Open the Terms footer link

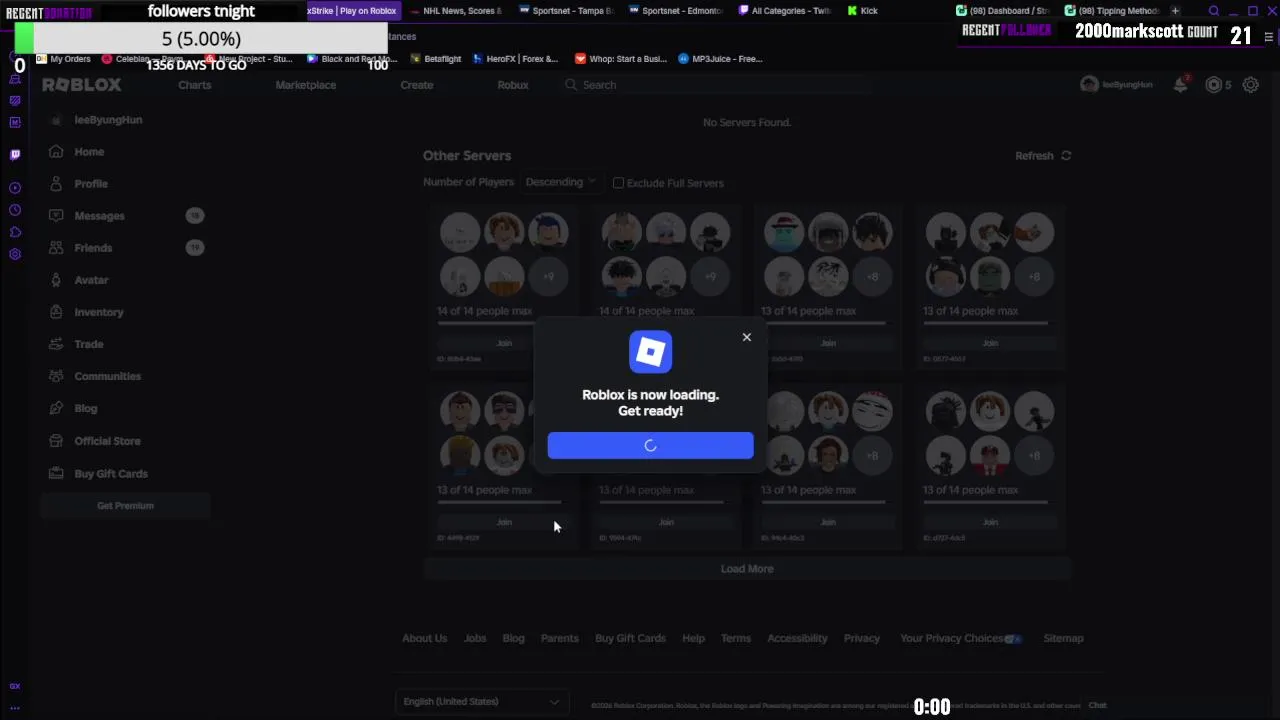[736, 638]
